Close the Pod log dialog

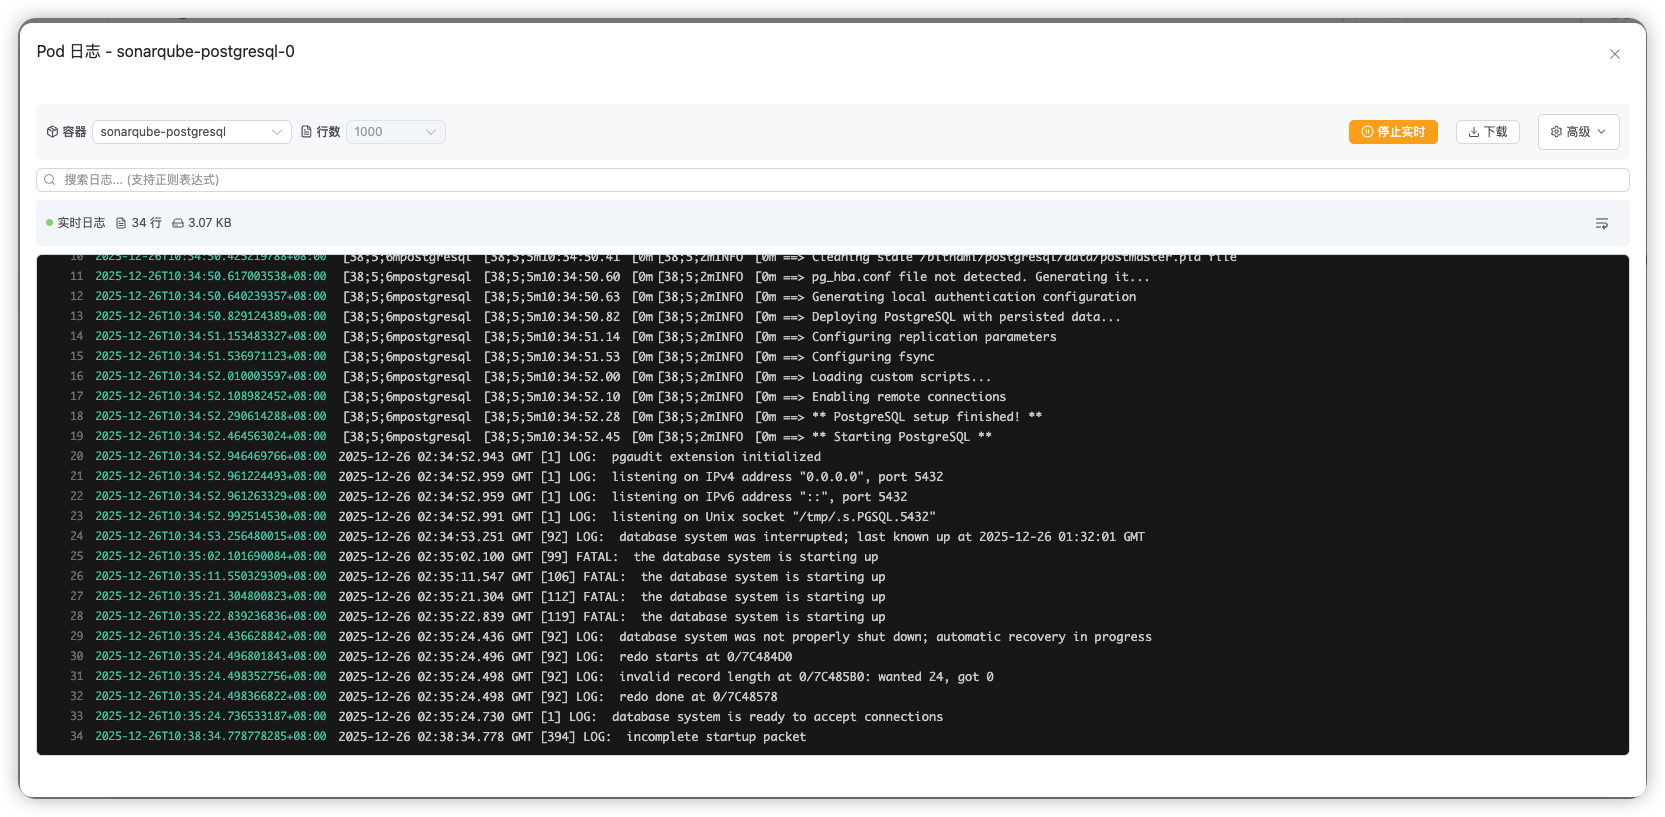(x=1614, y=54)
